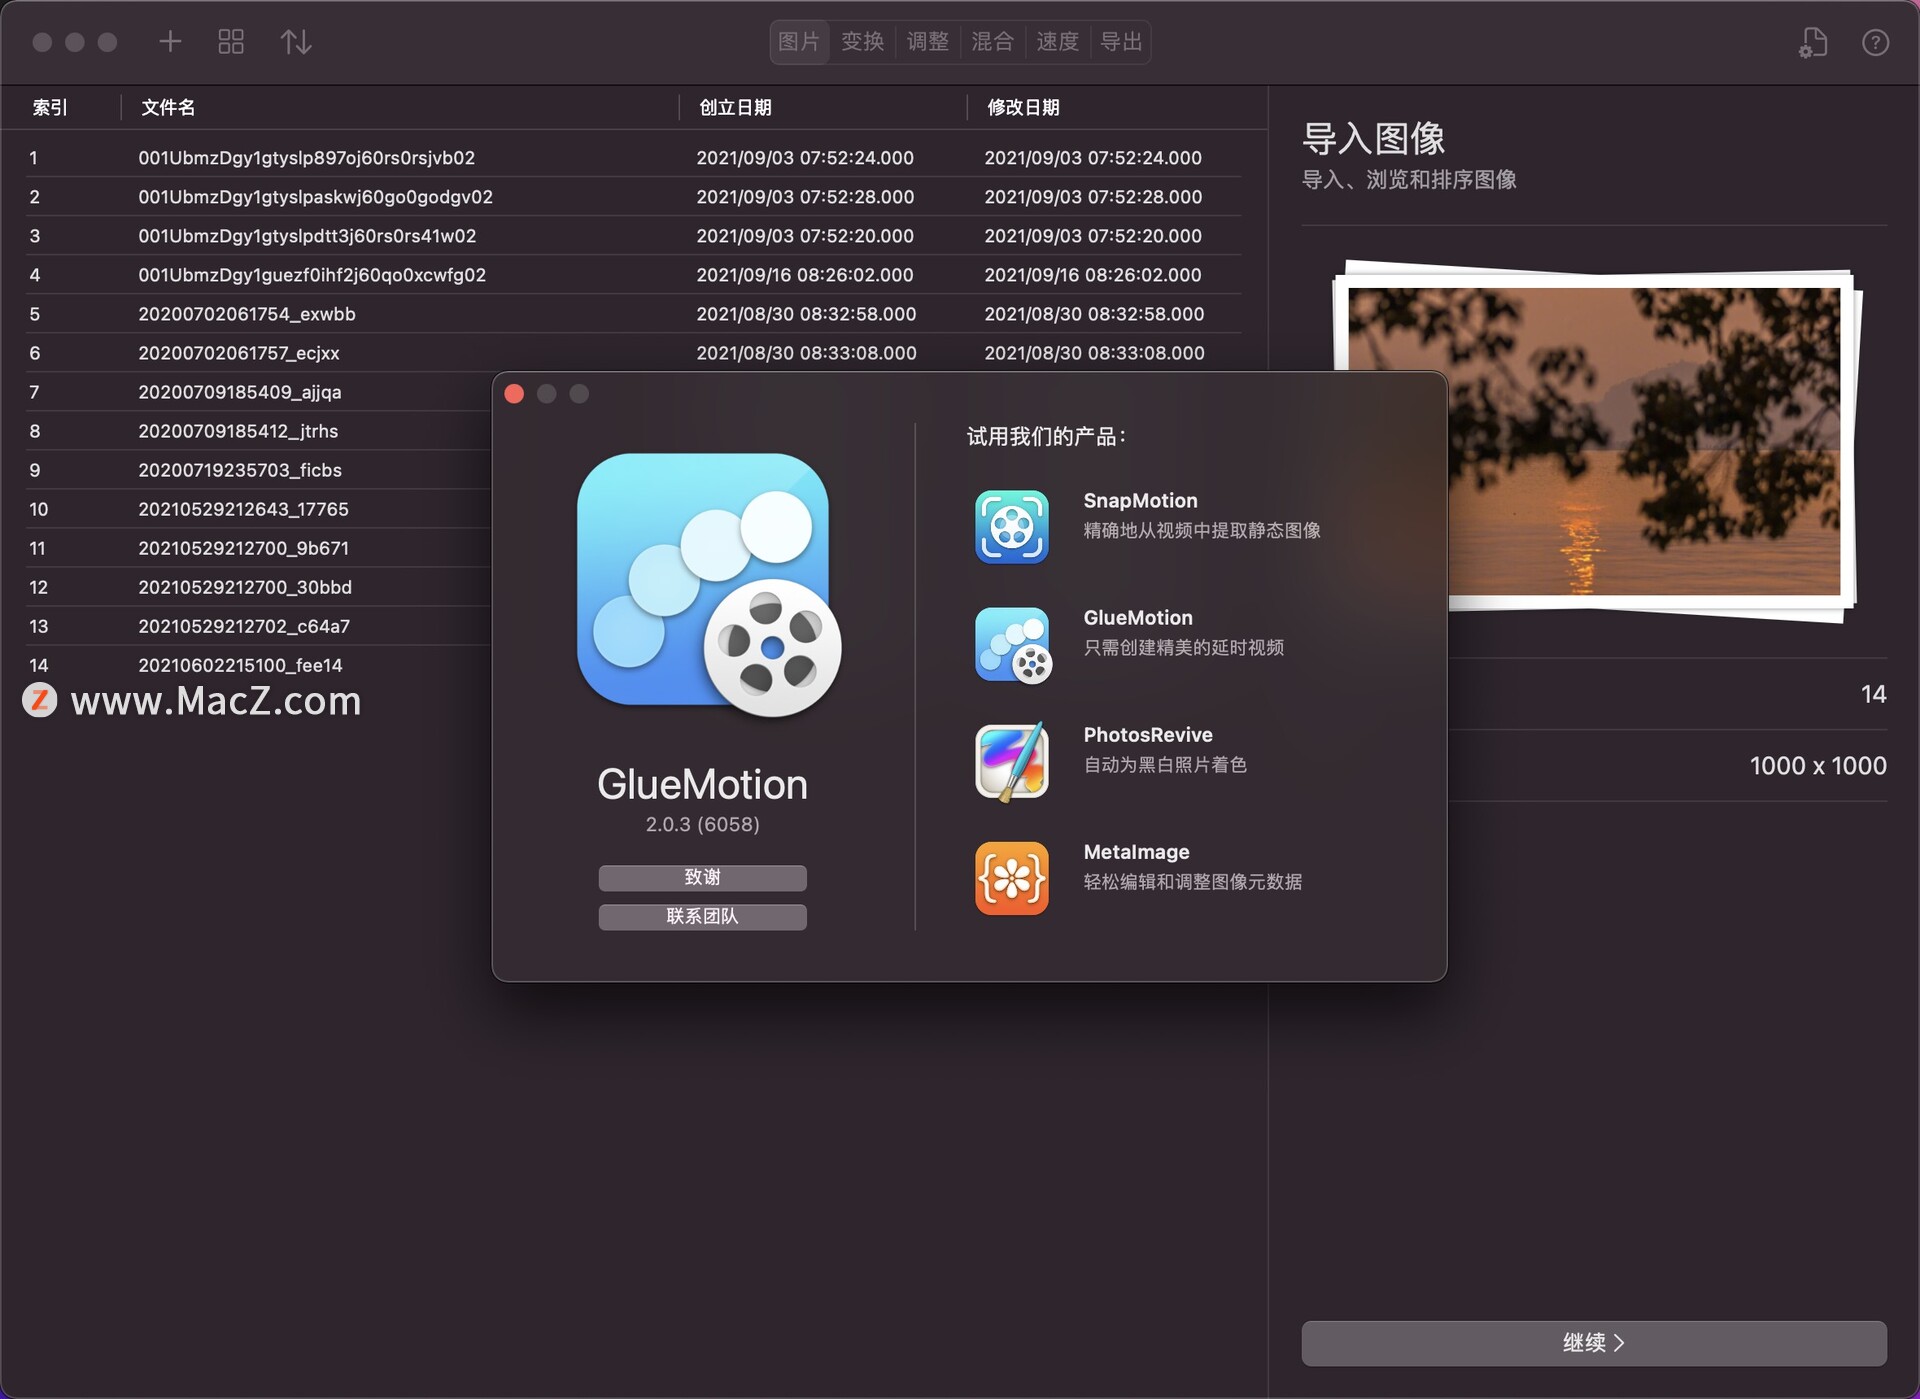The width and height of the screenshot is (1920, 1399).
Task: Select row 20200719235703_ficbs
Action: click(x=258, y=469)
